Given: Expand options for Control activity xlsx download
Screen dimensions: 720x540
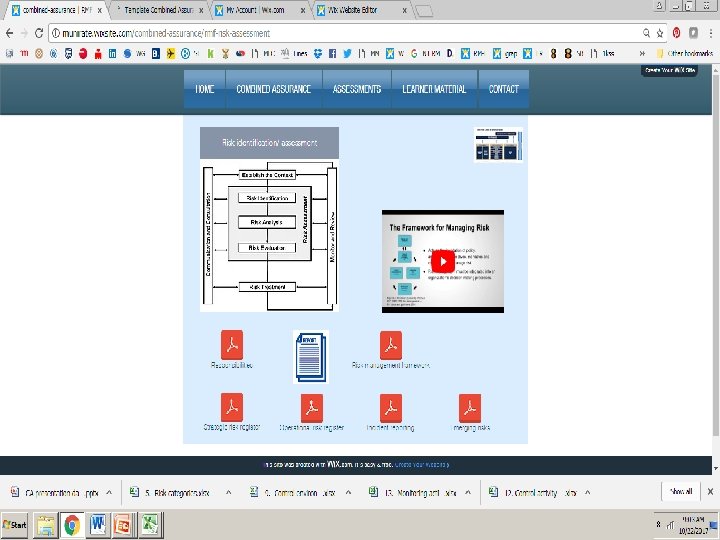Looking at the screenshot, I should [x=587, y=493].
